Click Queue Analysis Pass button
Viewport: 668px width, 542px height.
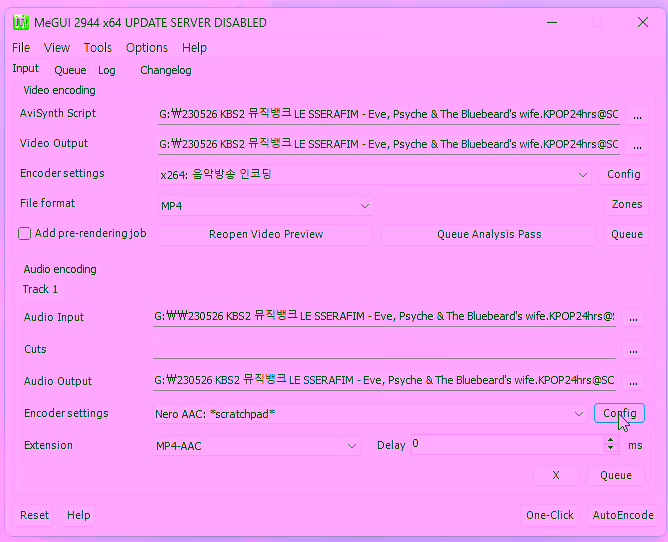click(x=488, y=235)
